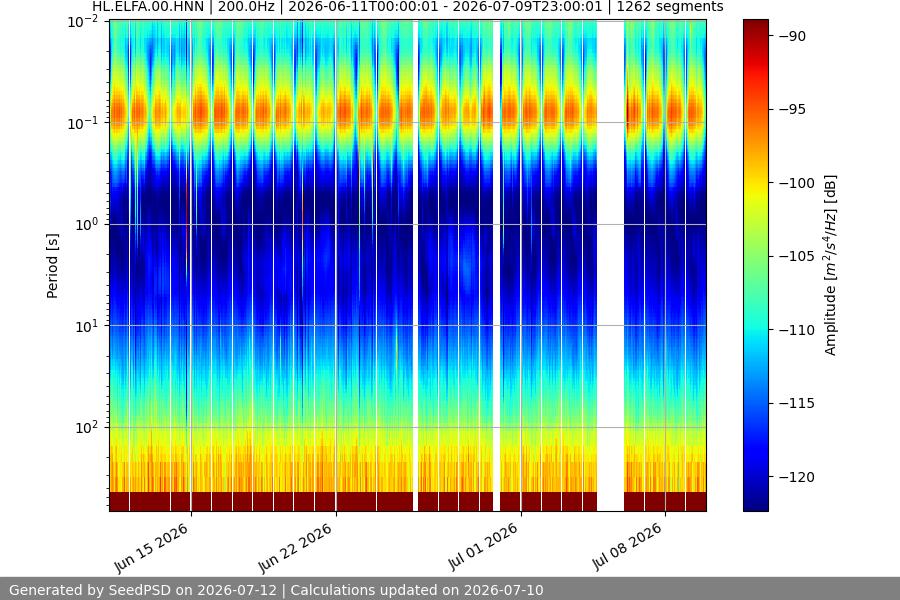Click the wide white data gap before Jul 08
This screenshot has width=900, height=600.
pyautogui.click(x=610, y=265)
